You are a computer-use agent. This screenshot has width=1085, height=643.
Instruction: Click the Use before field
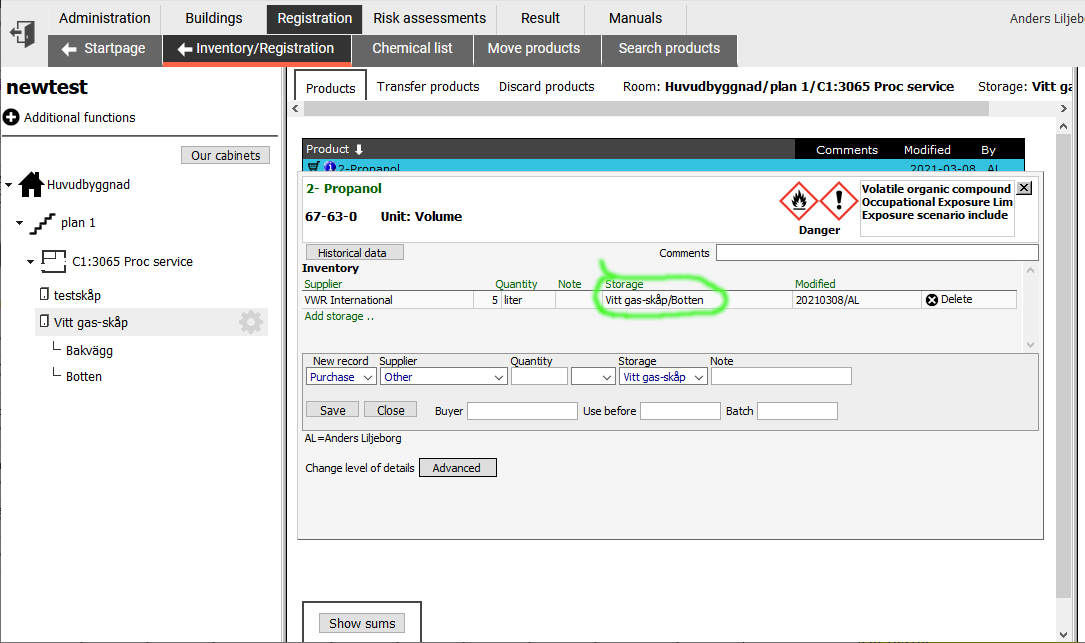(680, 411)
